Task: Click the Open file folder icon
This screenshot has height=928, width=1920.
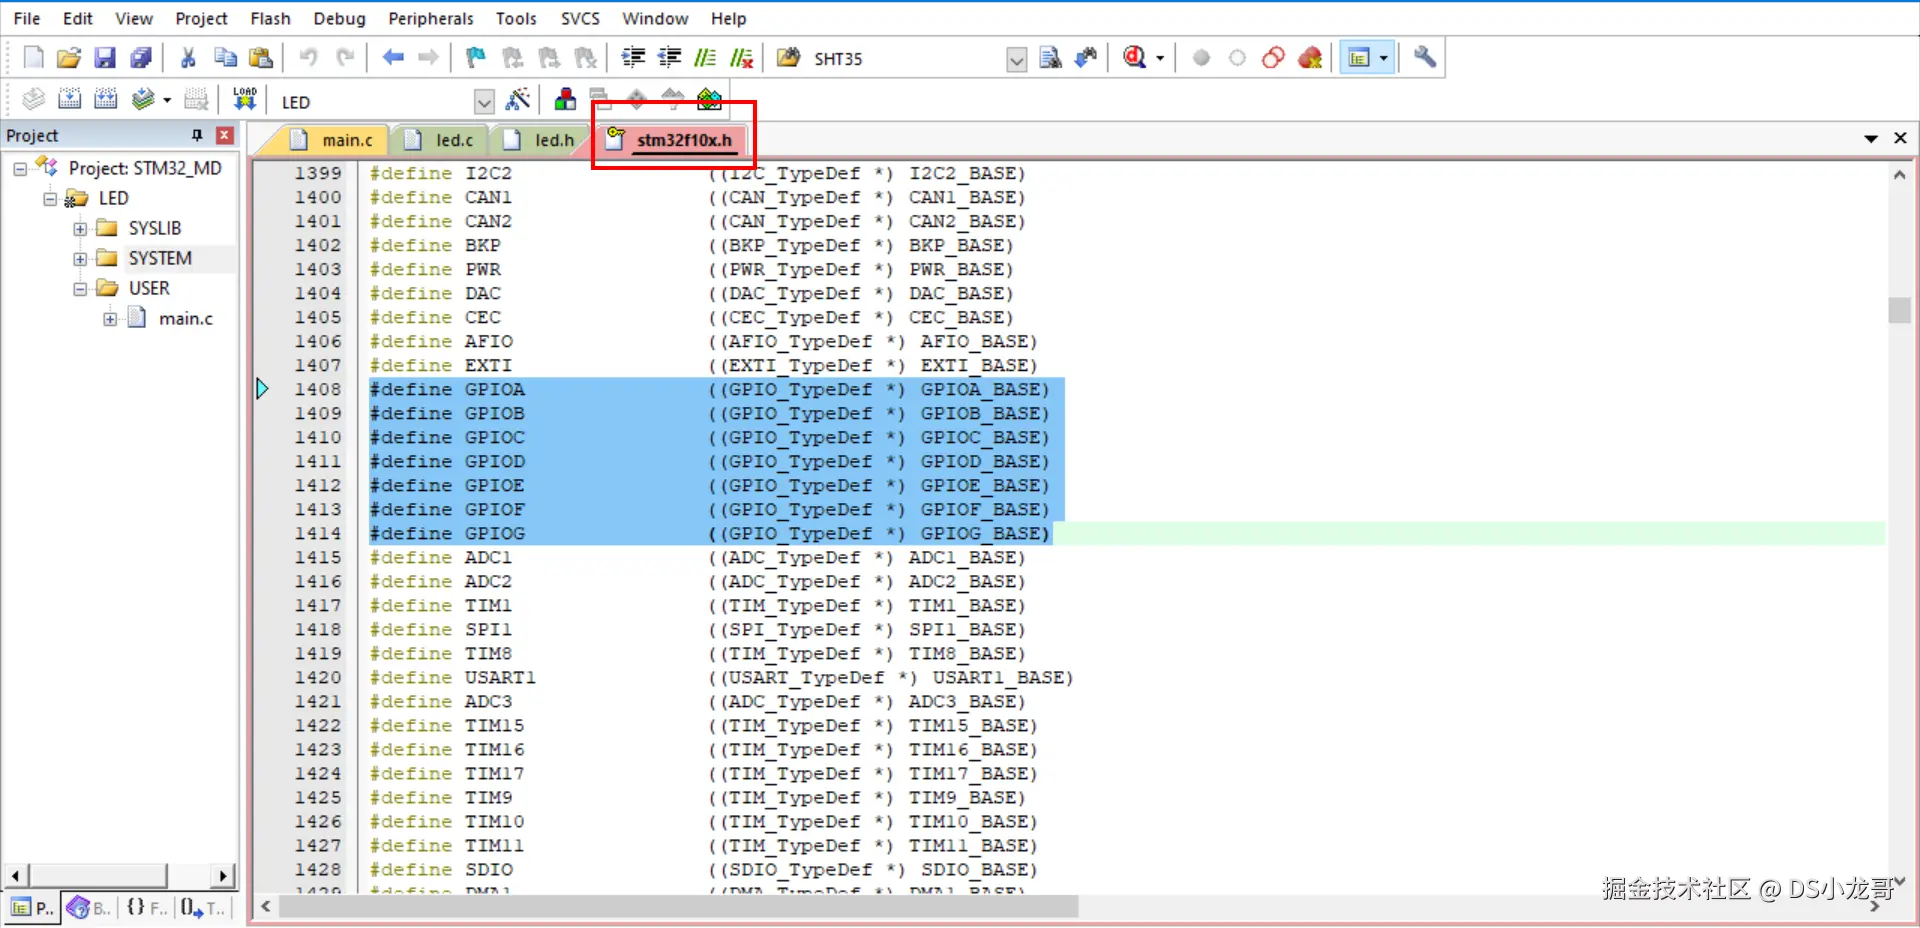Action: pyautogui.click(x=69, y=58)
